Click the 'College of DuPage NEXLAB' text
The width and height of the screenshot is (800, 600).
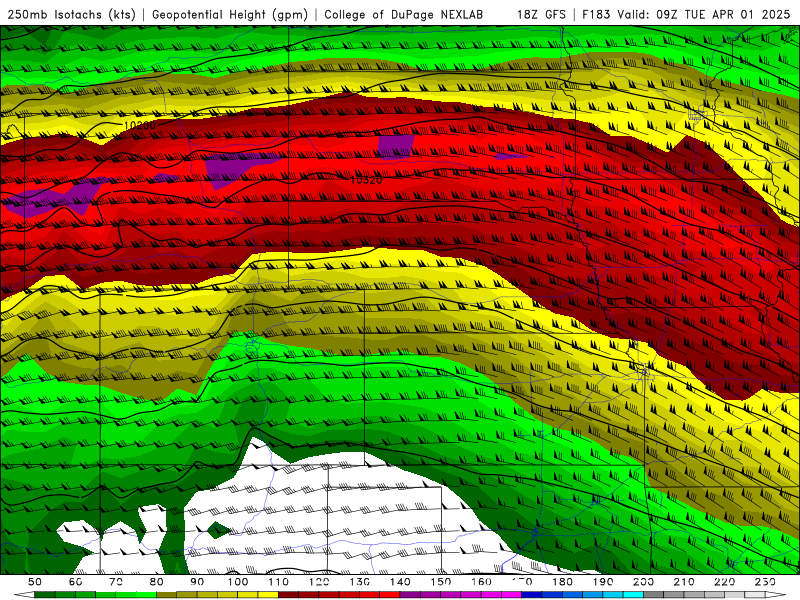[404, 14]
